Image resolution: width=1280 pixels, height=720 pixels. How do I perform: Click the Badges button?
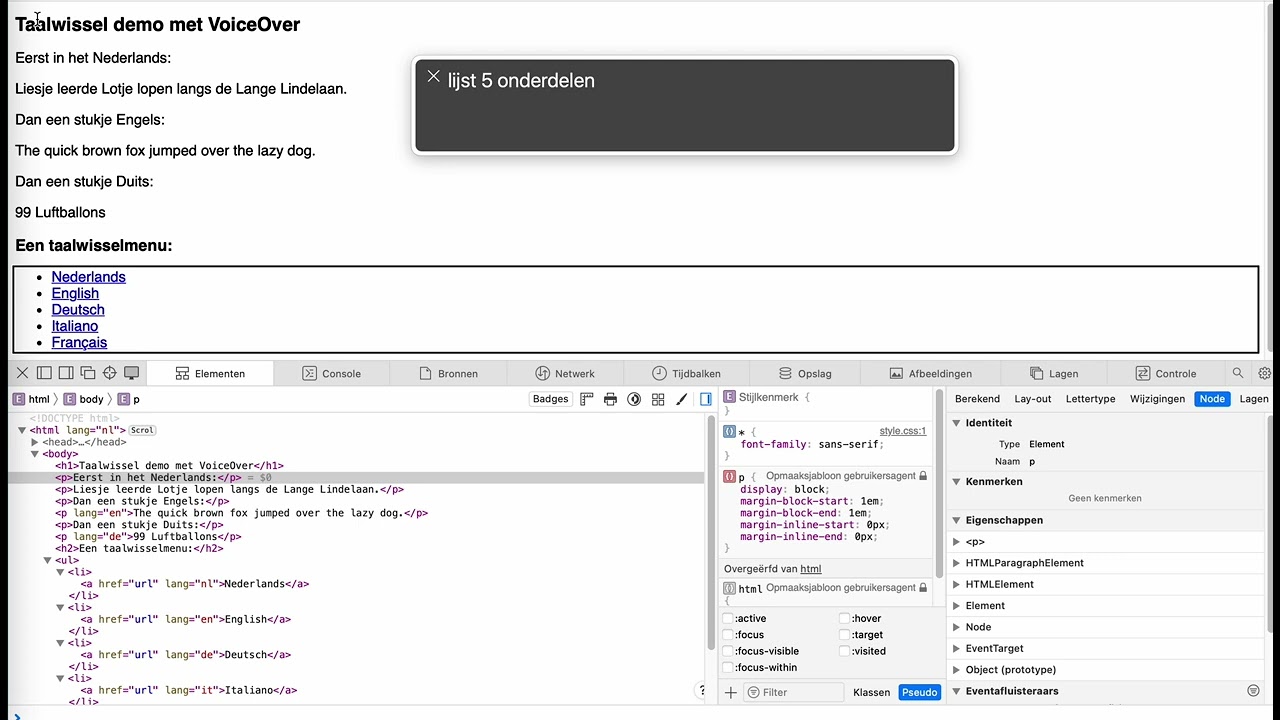[550, 399]
